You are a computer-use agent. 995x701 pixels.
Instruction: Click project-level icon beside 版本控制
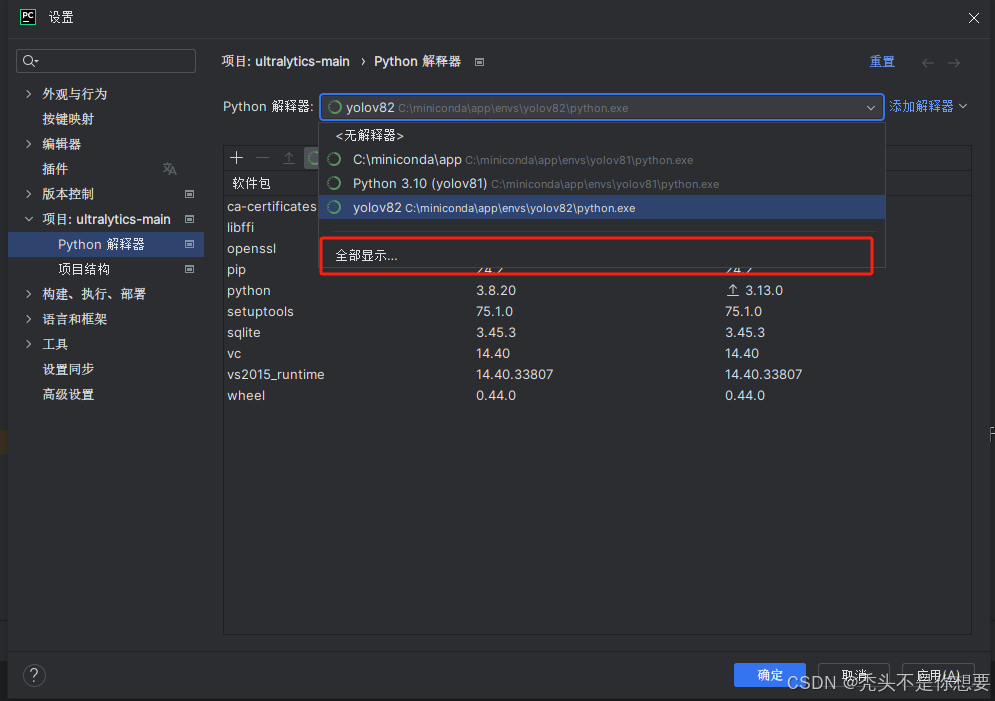pos(189,194)
